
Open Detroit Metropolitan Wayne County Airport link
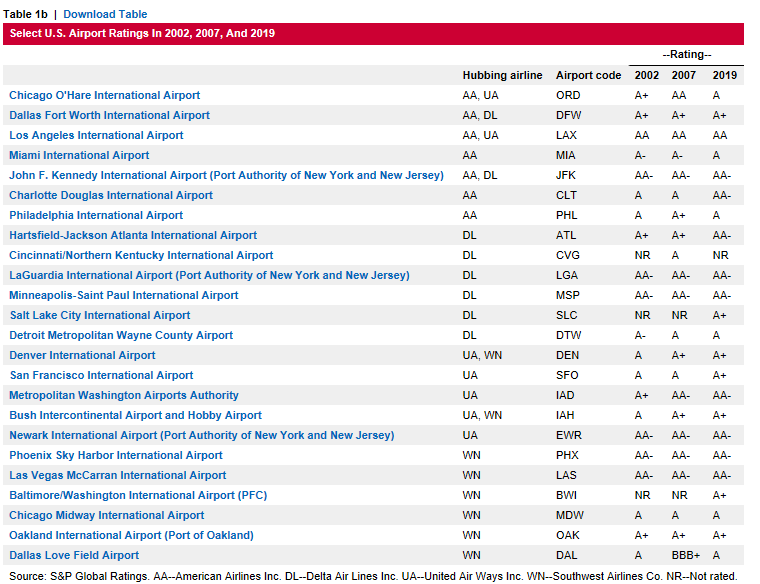(121, 335)
